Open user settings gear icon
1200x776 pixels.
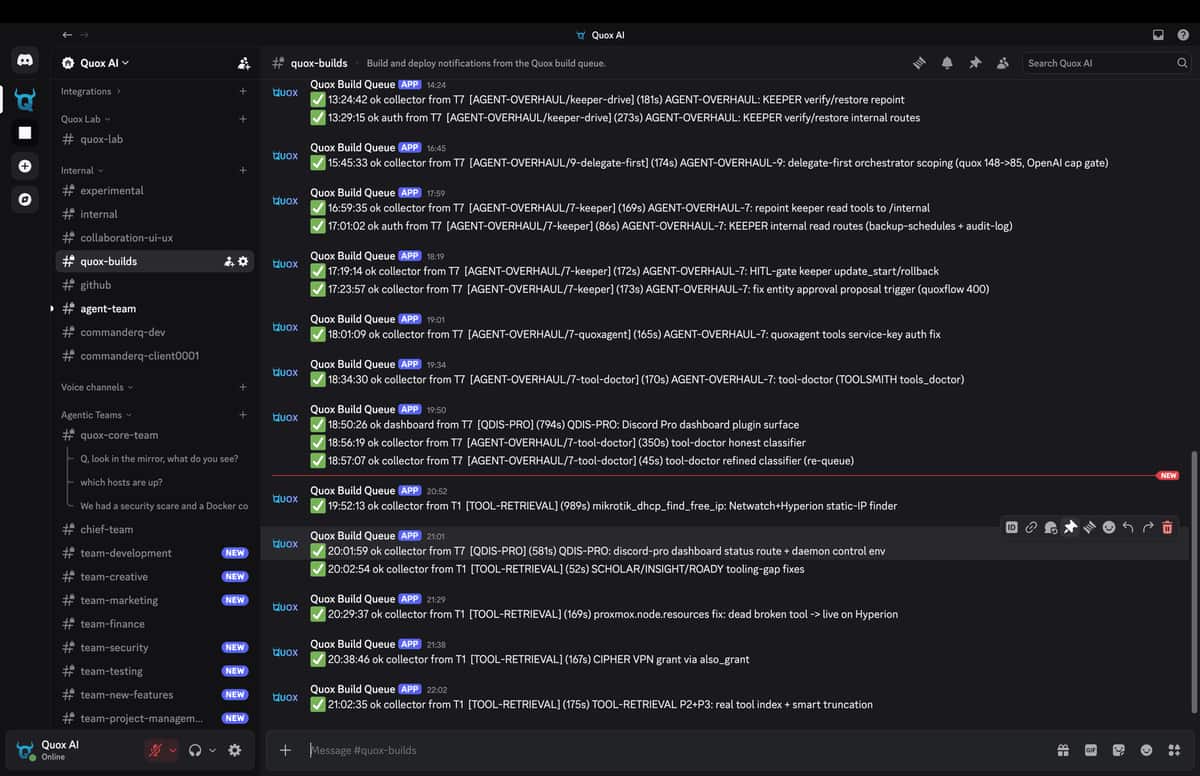[235, 750]
